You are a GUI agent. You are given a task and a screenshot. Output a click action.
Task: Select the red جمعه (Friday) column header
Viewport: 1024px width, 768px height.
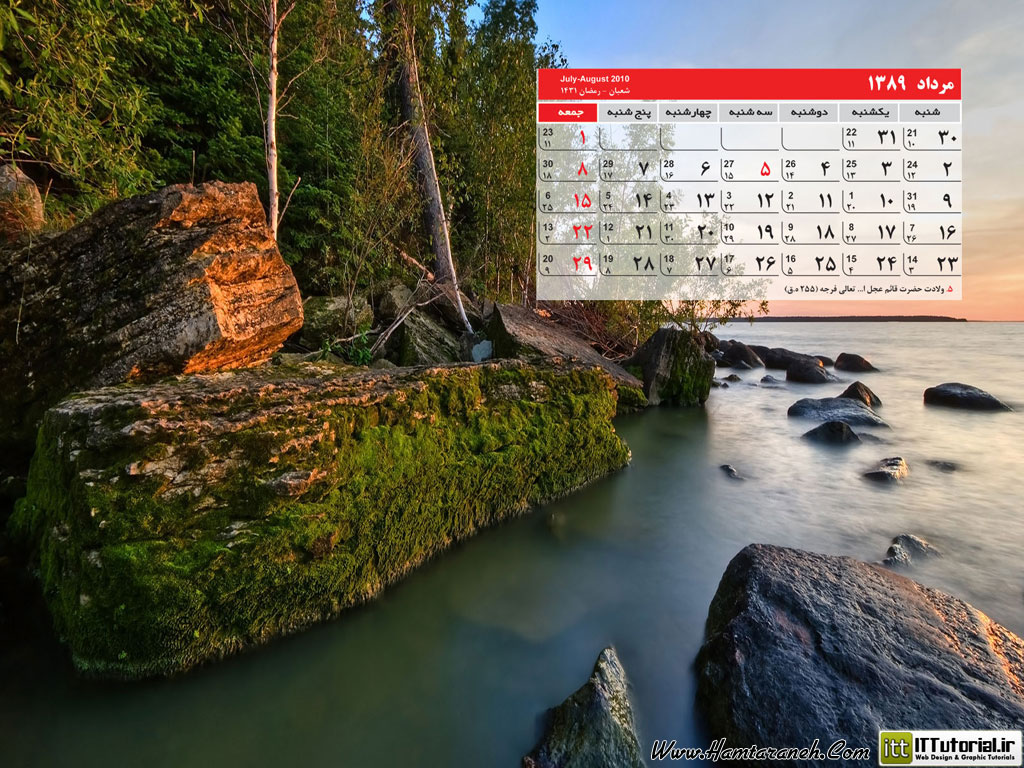pos(567,112)
